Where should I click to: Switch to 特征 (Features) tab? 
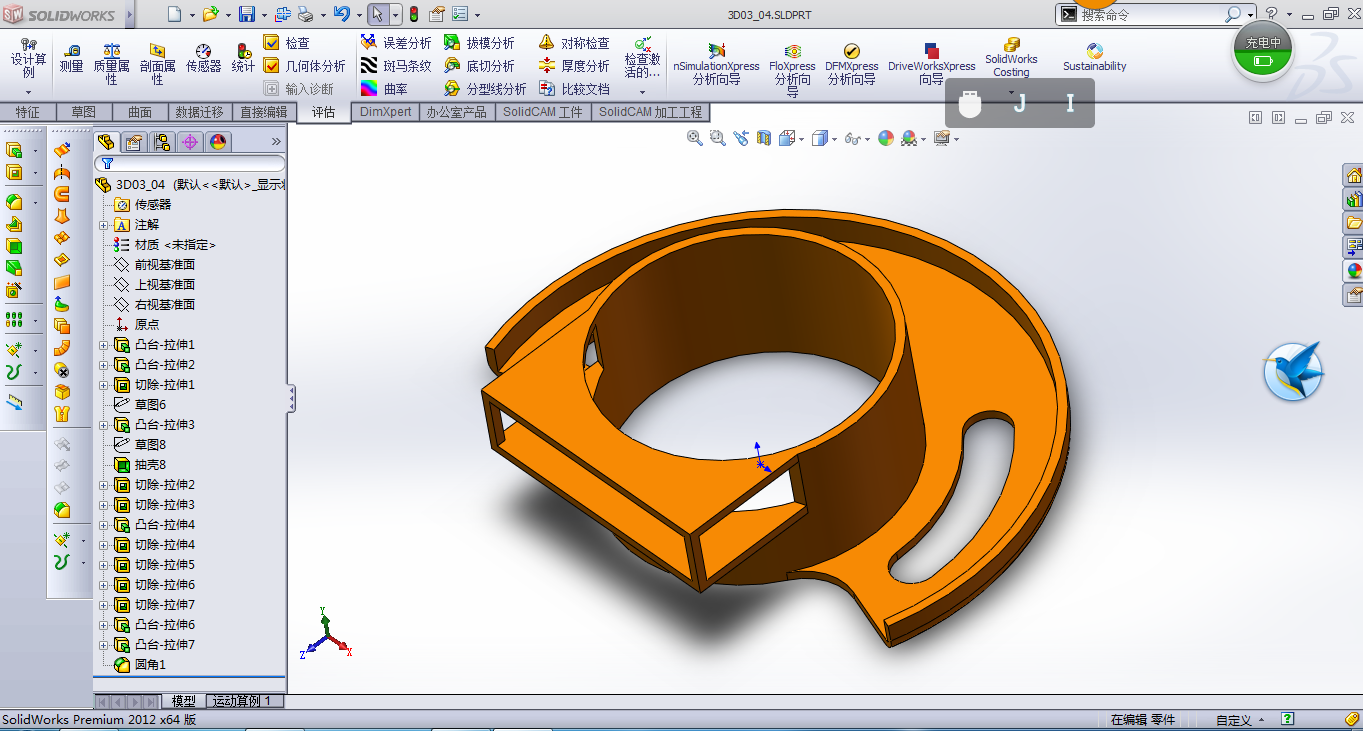27,112
